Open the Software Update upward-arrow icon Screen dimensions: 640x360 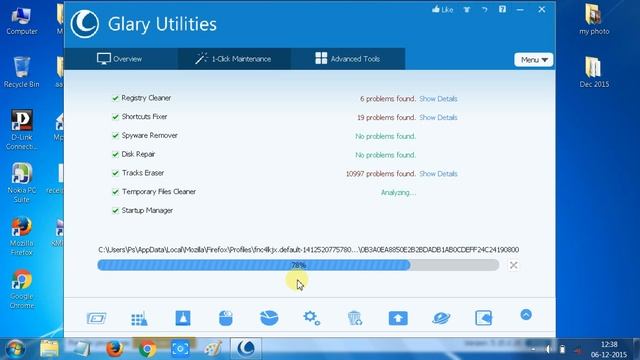pyautogui.click(x=398, y=318)
